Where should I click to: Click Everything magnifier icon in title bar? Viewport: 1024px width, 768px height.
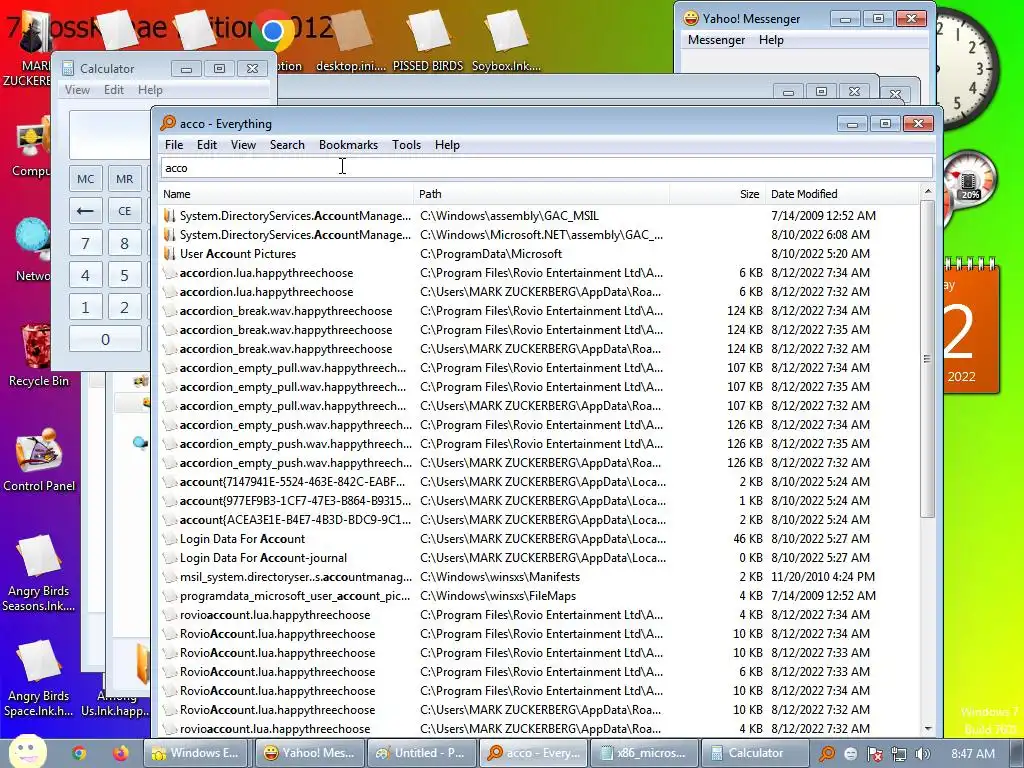click(x=168, y=123)
